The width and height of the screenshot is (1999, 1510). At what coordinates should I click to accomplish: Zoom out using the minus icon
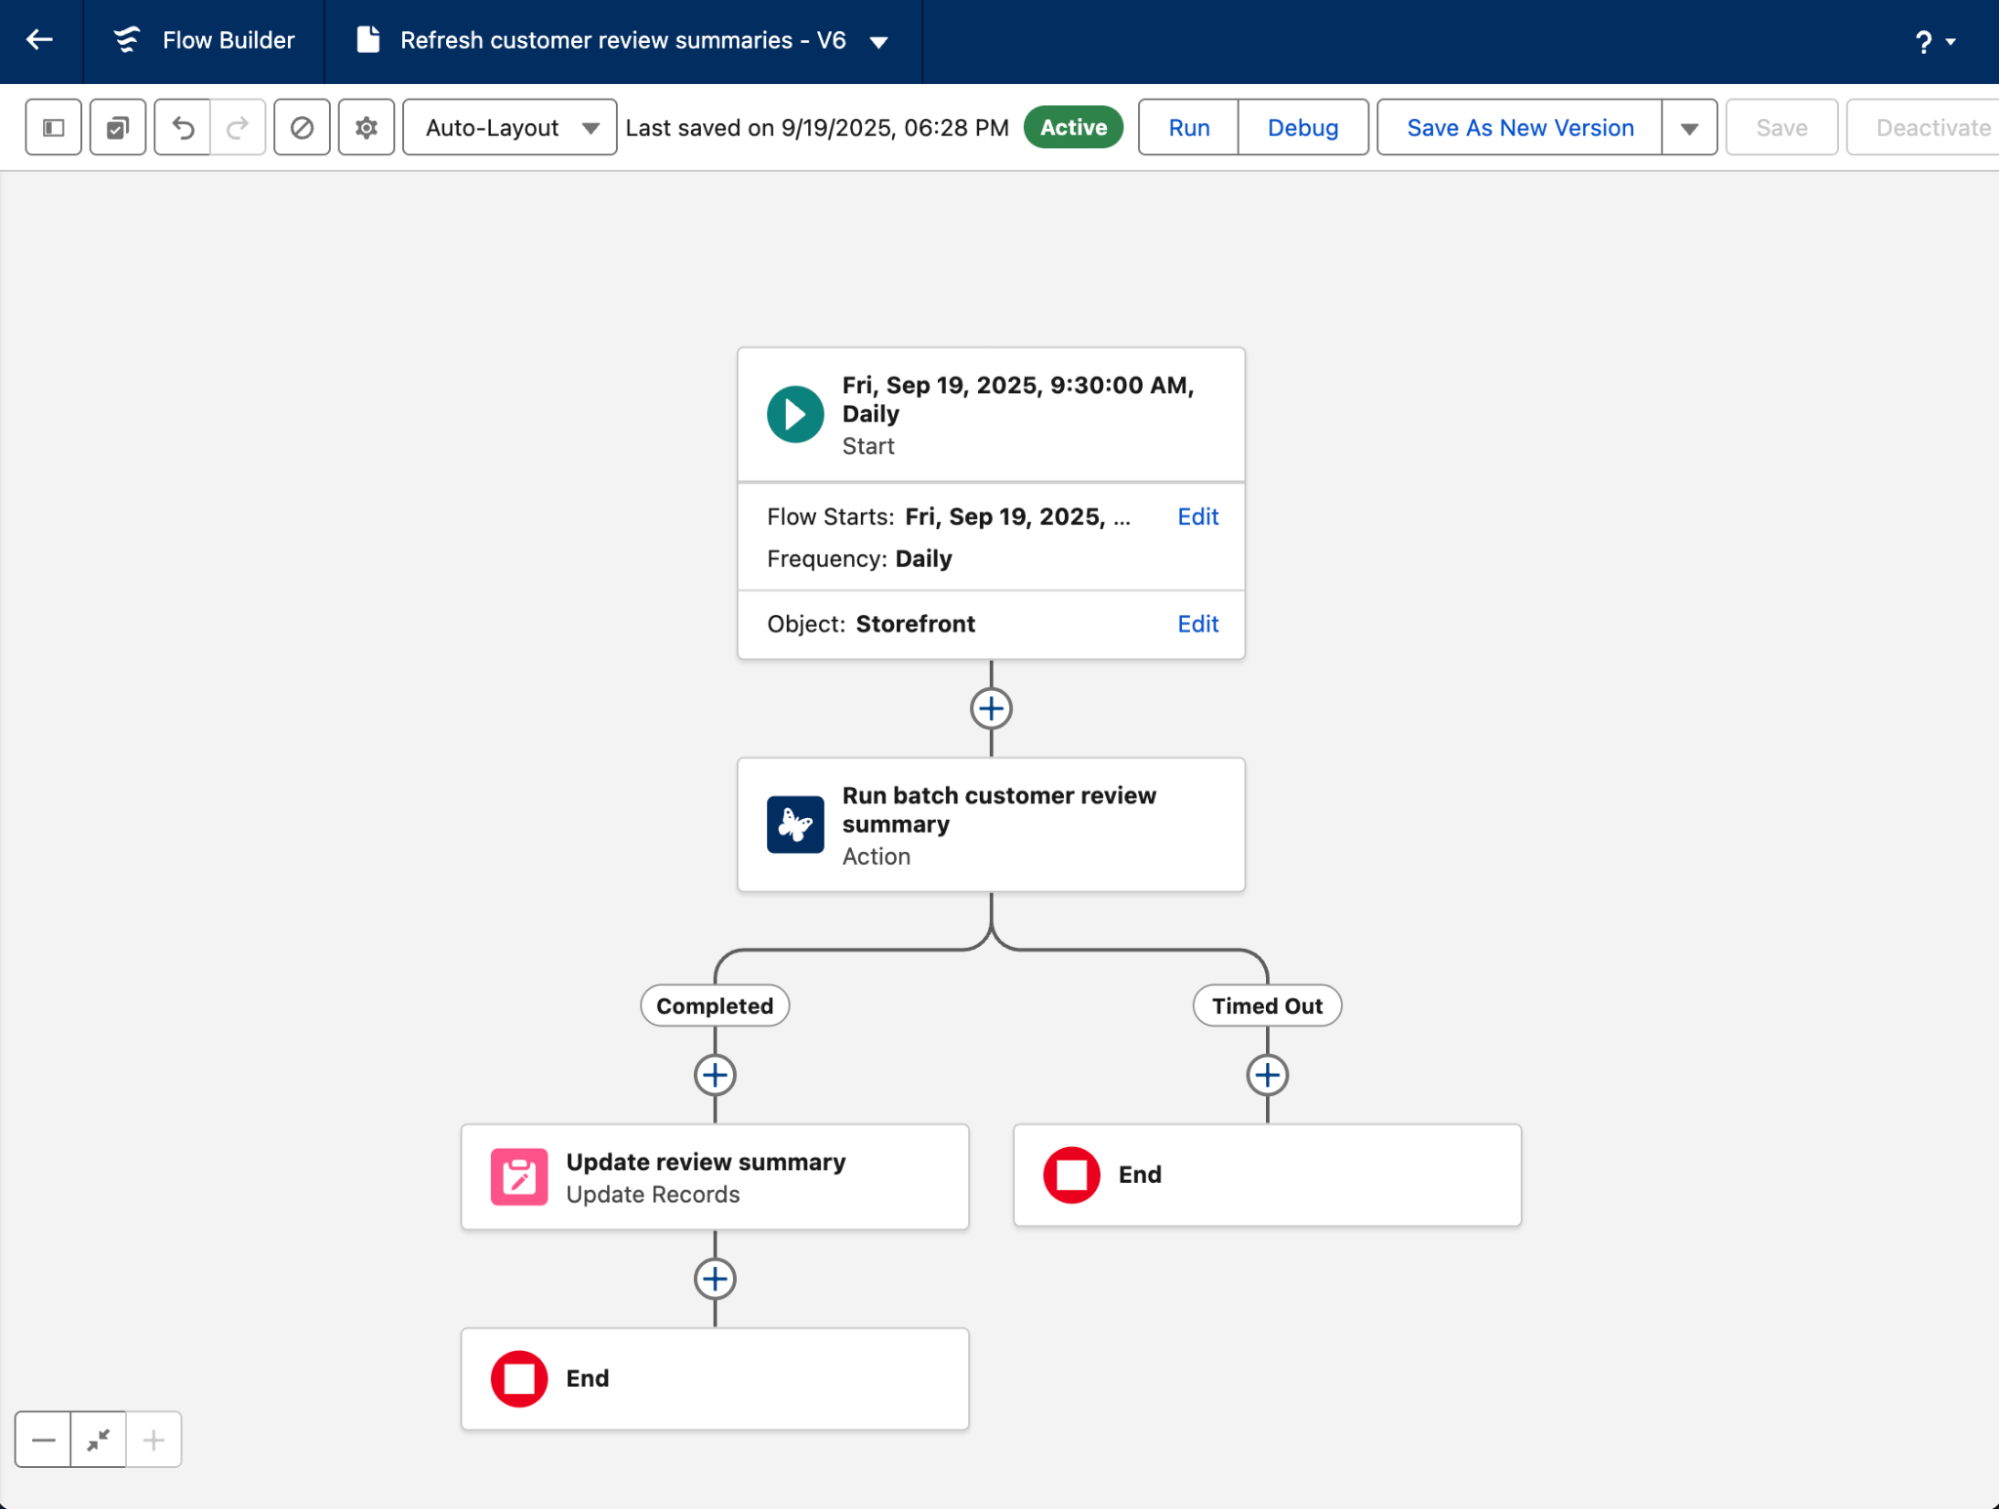tap(43, 1439)
